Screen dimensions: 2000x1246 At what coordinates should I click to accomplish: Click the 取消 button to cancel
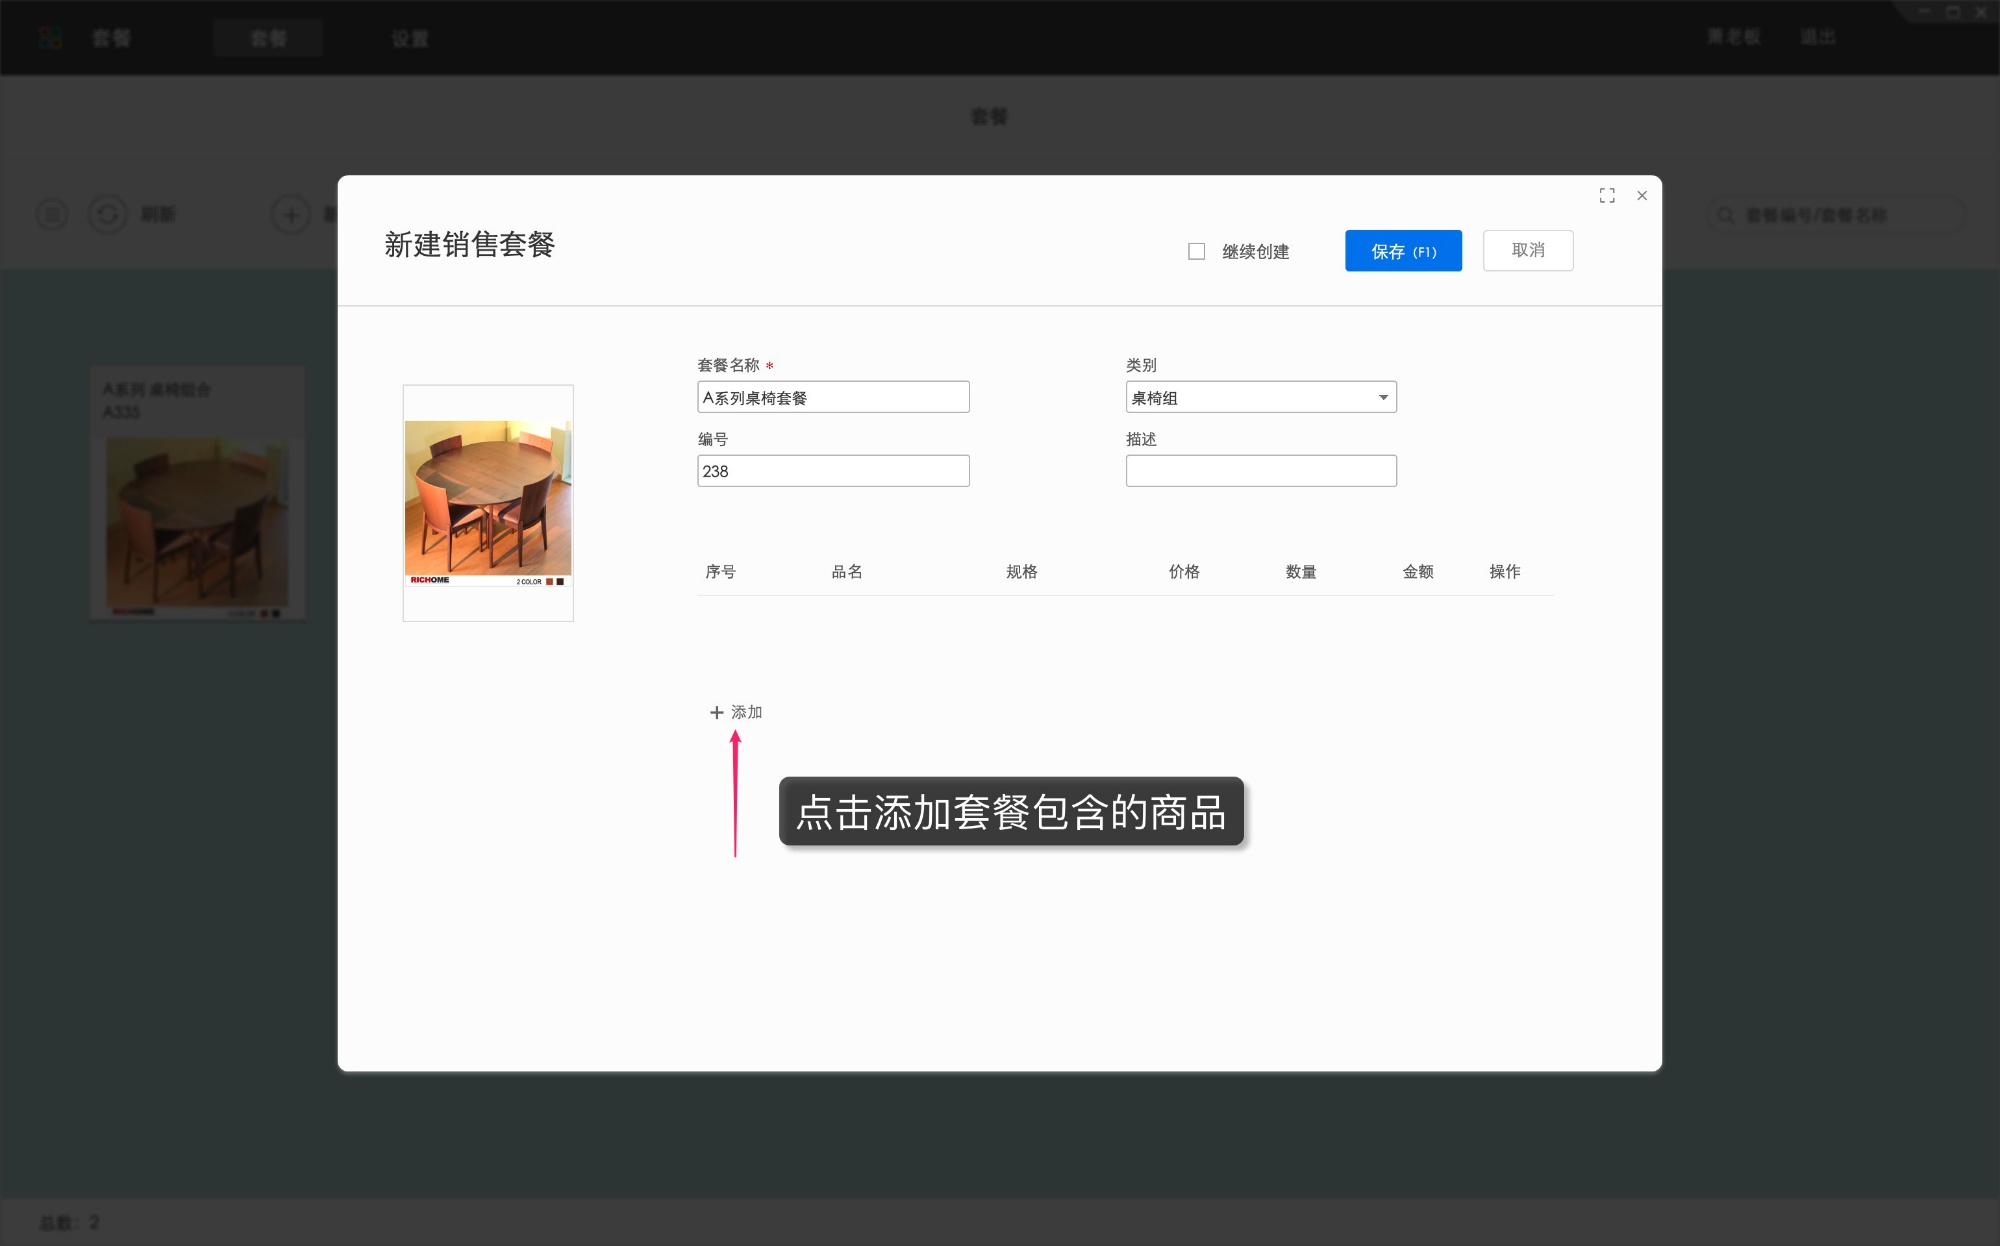coord(1528,250)
